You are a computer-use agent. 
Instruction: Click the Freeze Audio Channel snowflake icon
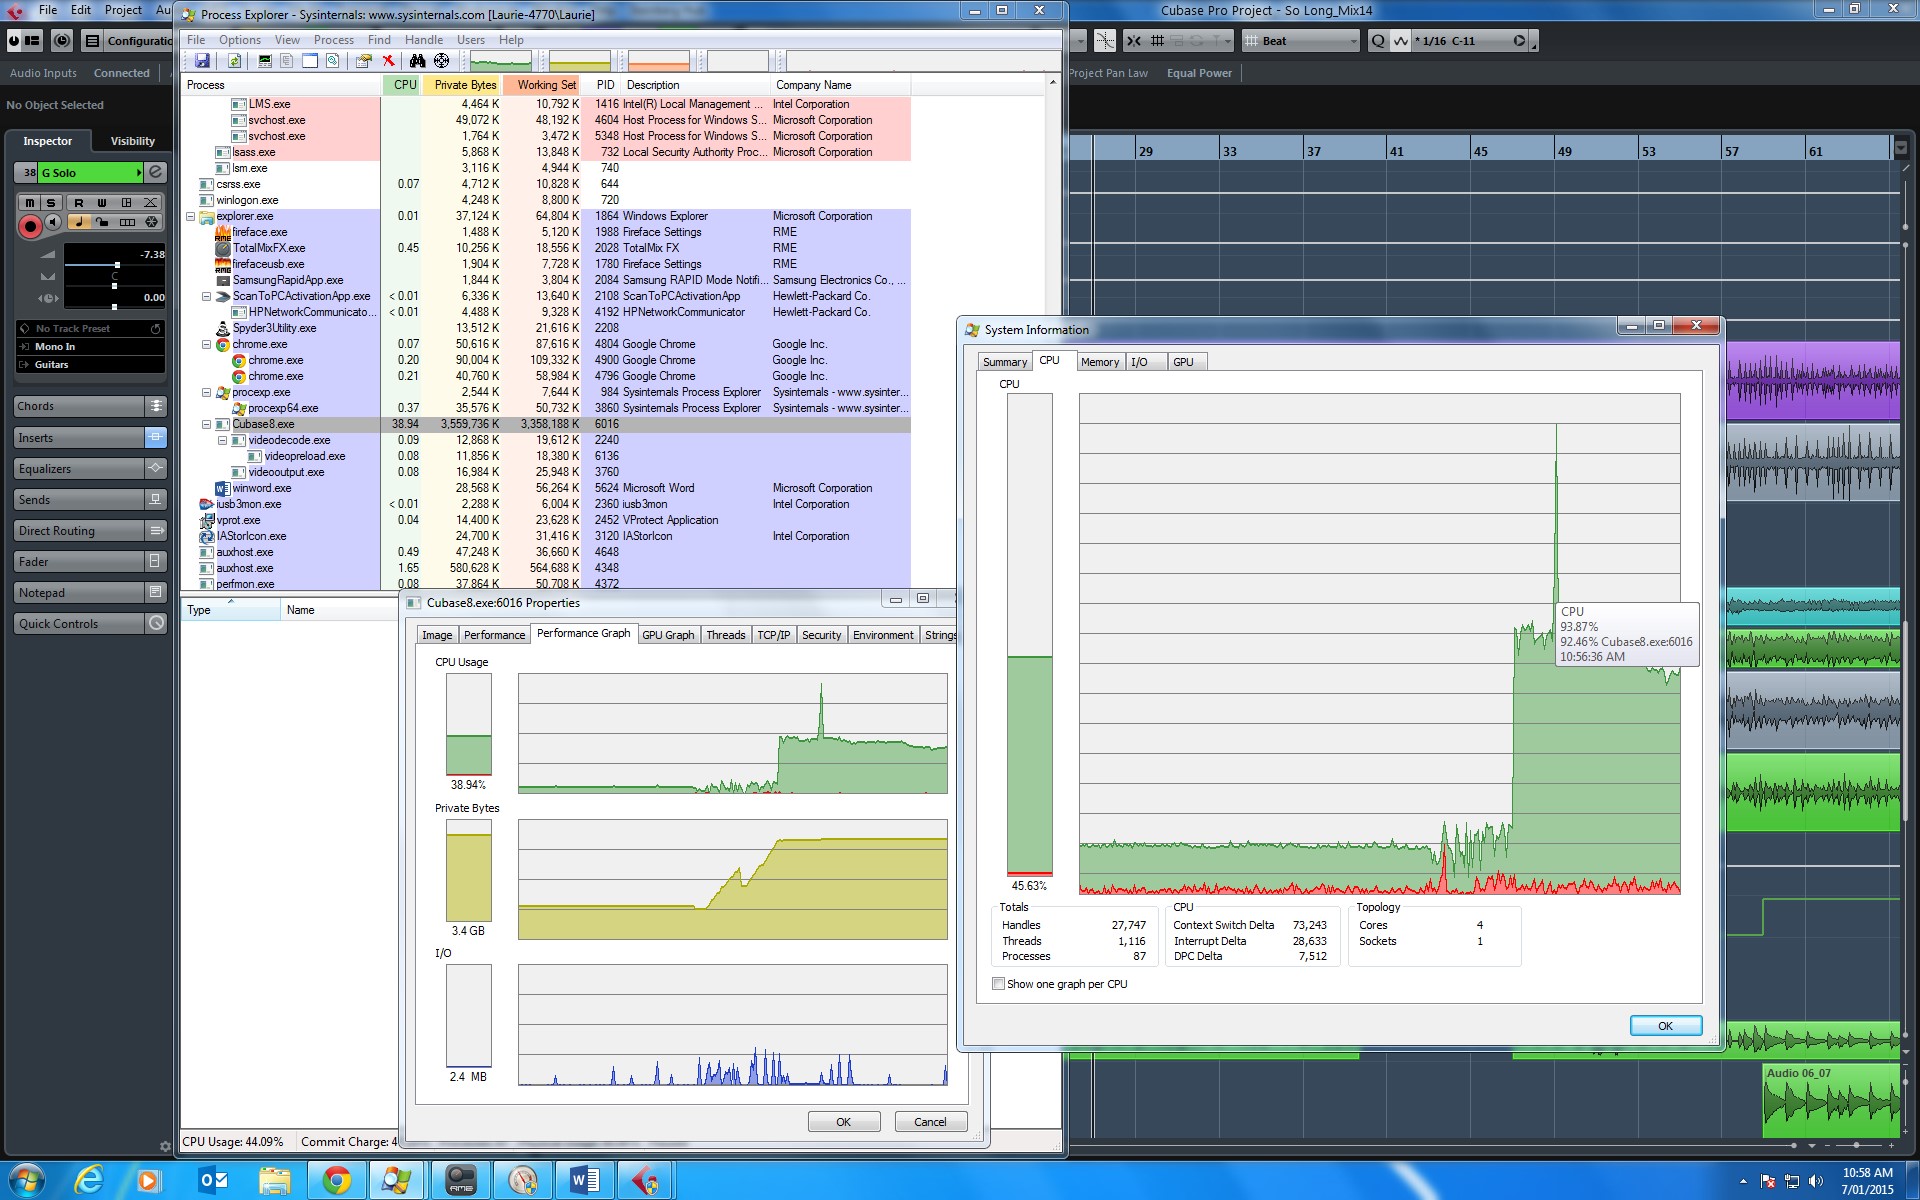(x=151, y=222)
